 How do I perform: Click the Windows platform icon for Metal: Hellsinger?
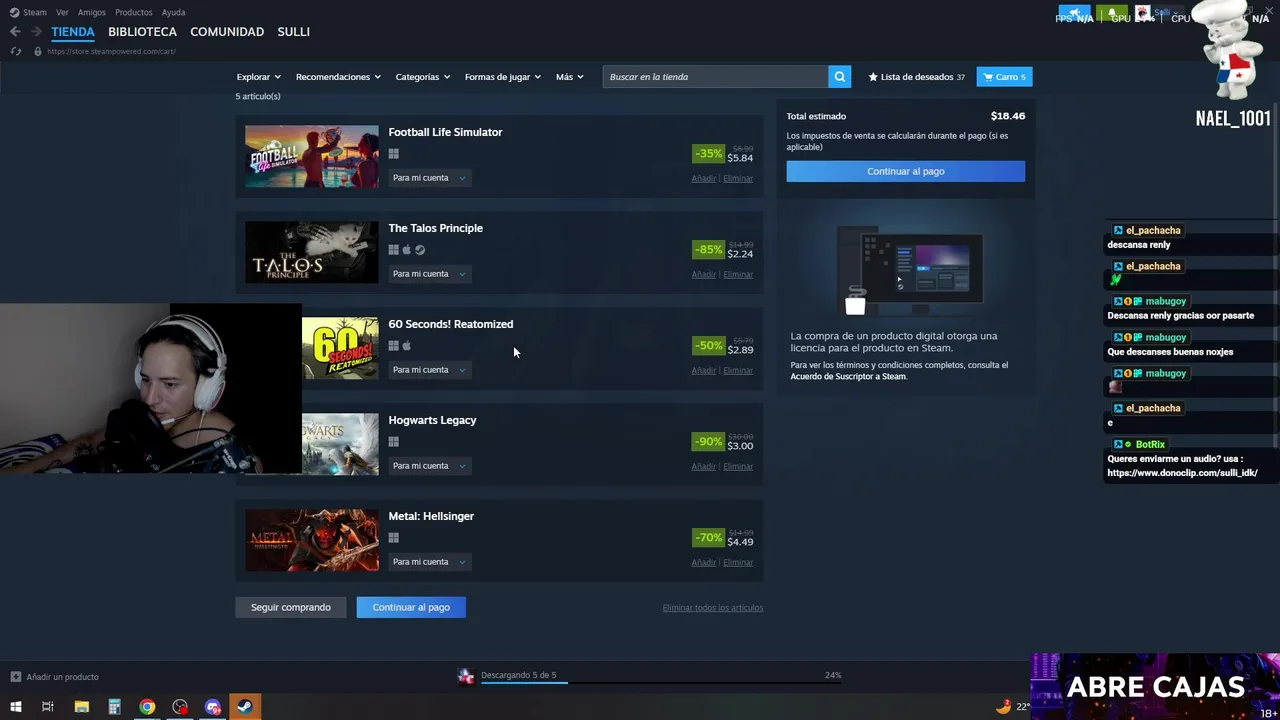394,538
